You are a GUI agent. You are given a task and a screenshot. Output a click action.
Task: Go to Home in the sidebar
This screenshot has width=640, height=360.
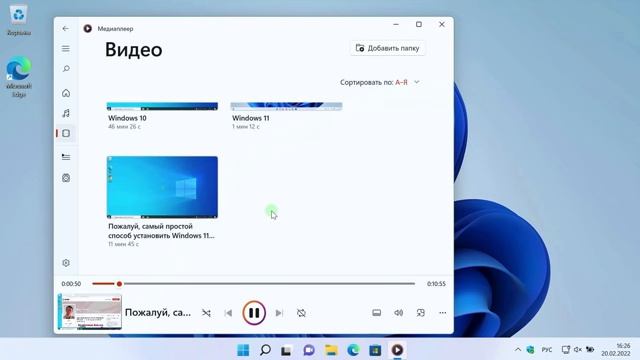66,93
